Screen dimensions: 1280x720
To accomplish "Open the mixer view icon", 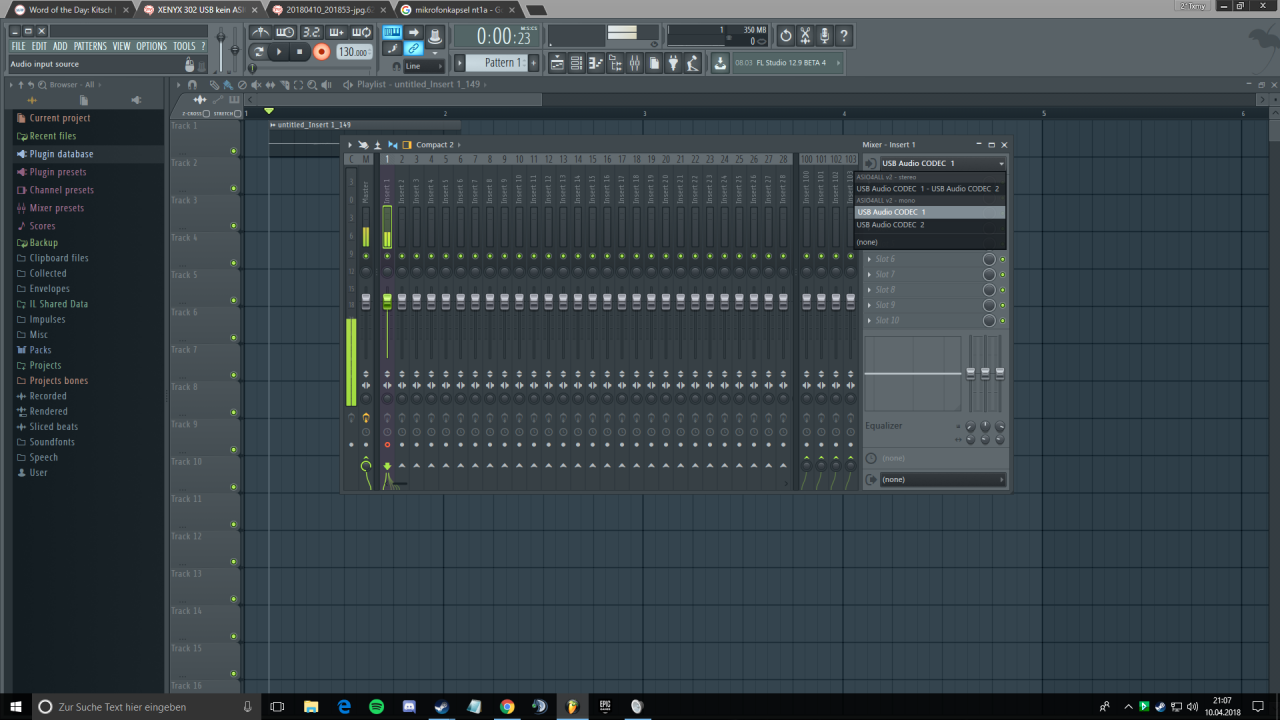I will [x=634, y=63].
